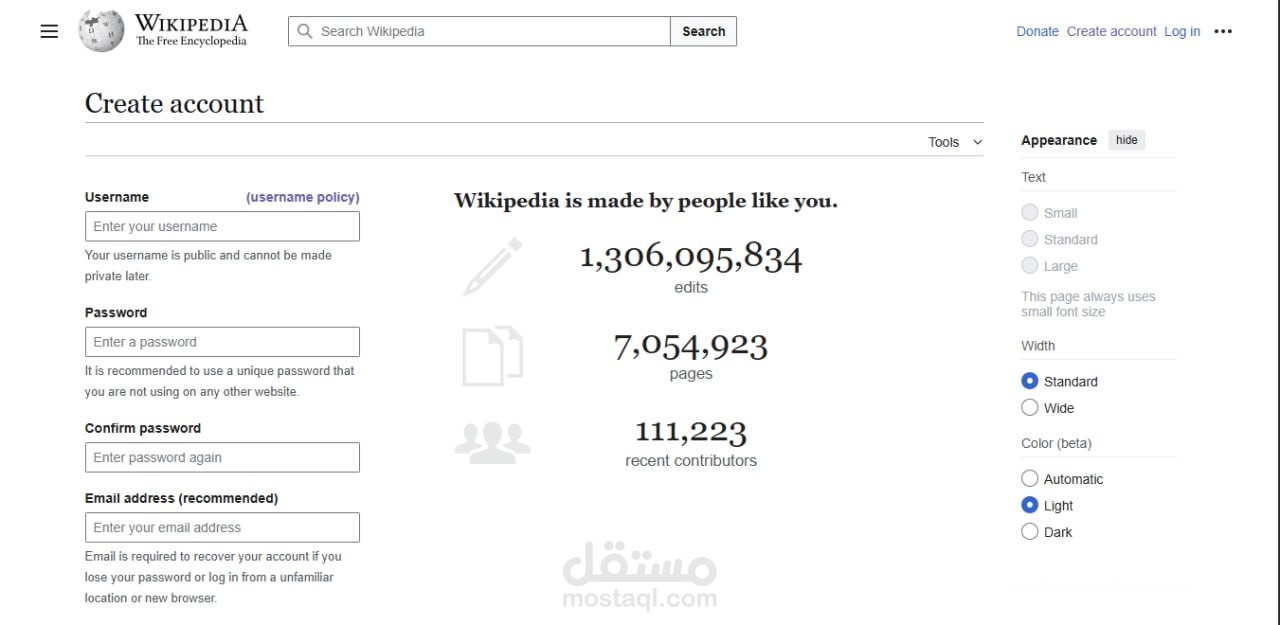The image size is (1280, 625).
Task: Click the Confirm password field
Action: click(222, 457)
